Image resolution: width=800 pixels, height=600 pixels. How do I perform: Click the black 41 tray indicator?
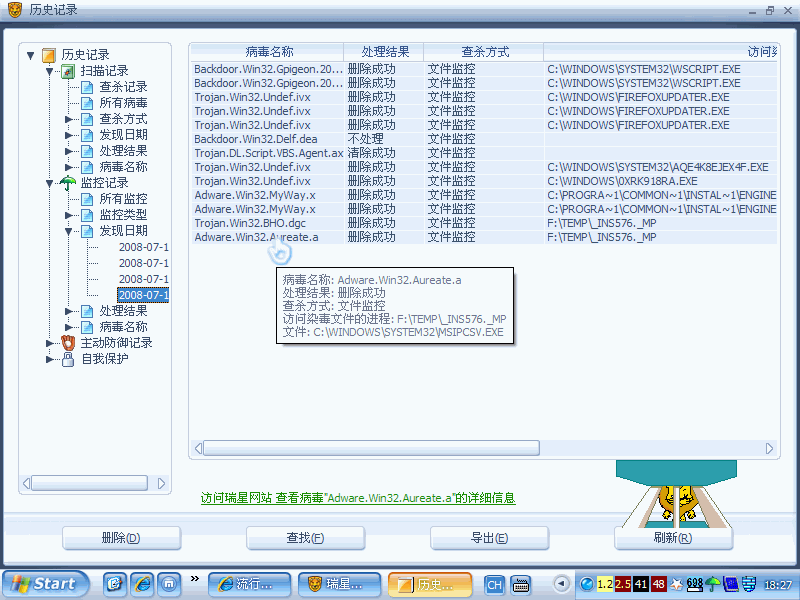[x=641, y=584]
